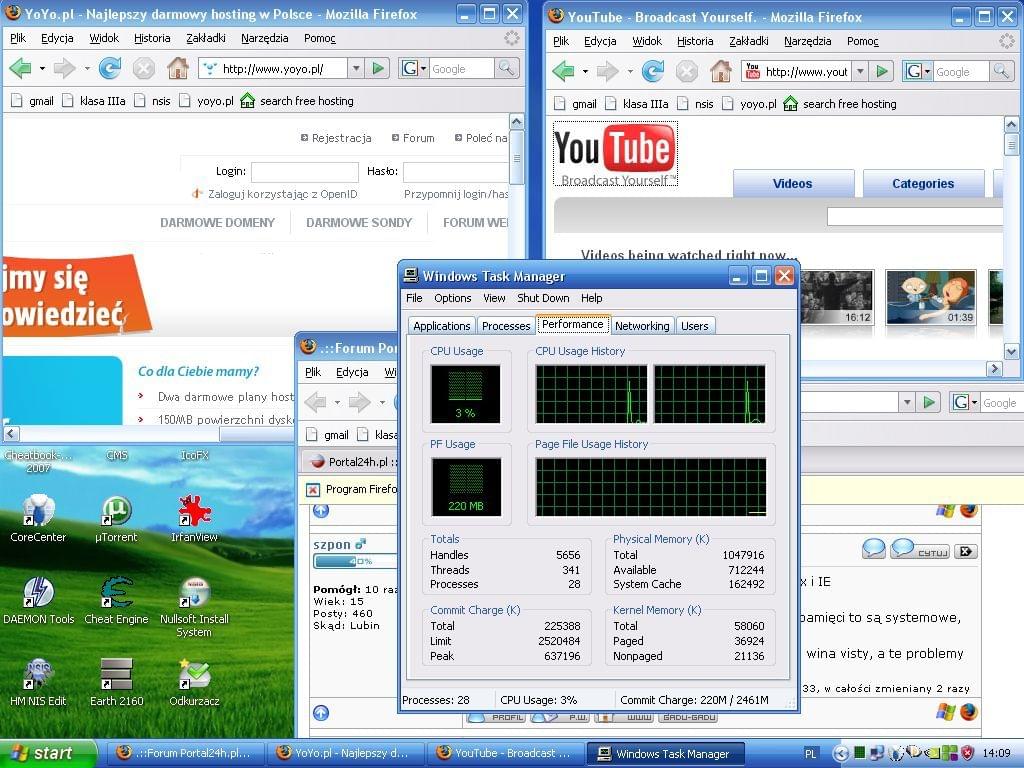The height and width of the screenshot is (768, 1024).
Task: Click Back arrow in YouTube Firefox window
Action: [563, 71]
